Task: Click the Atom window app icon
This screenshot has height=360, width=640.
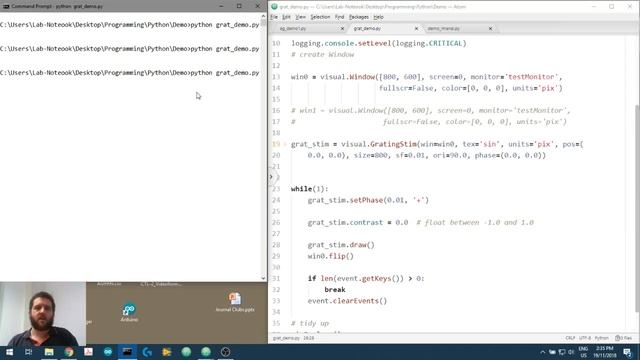Action: point(274,7)
